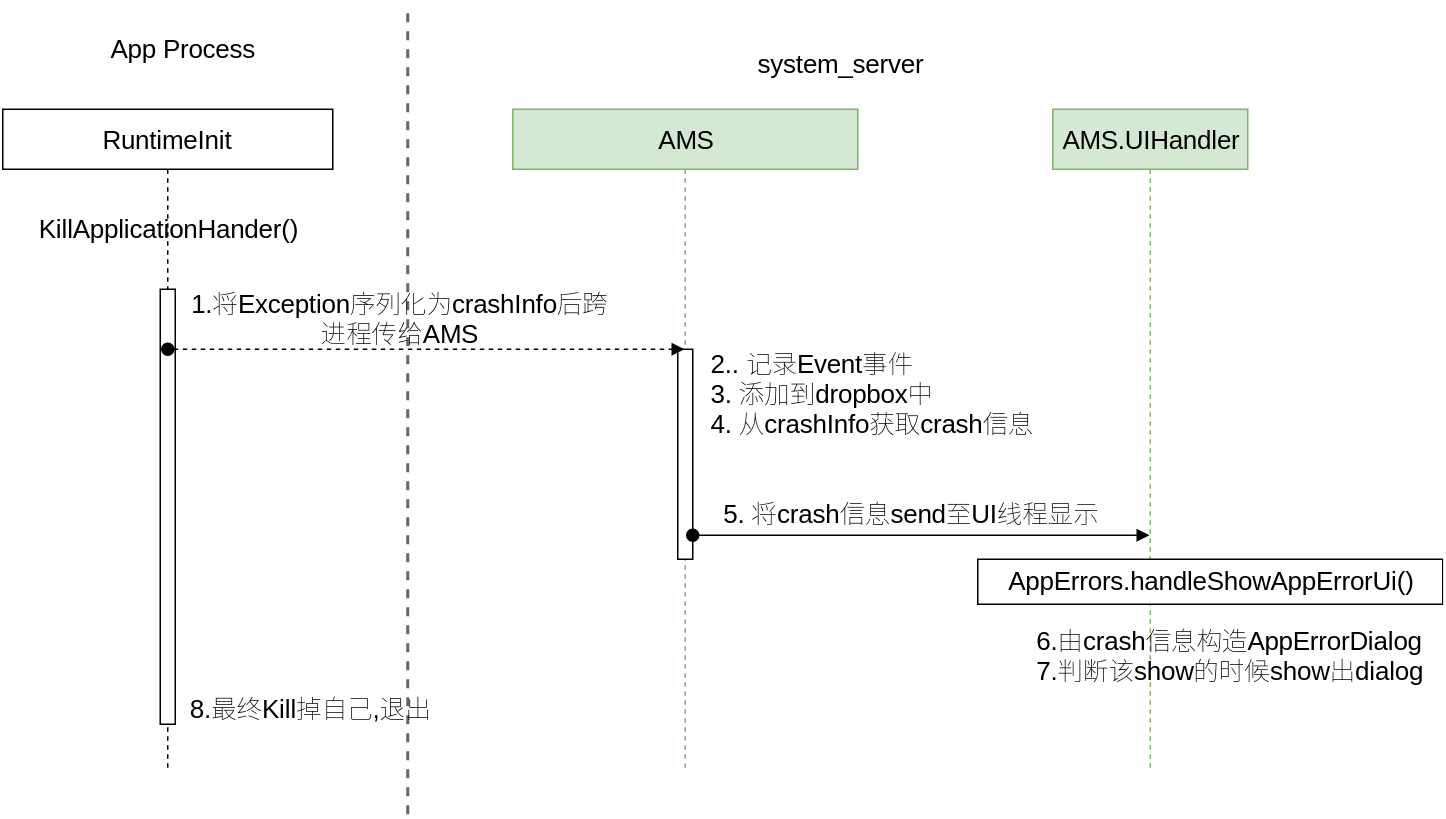The image size is (1446, 819).
Task: Select the AMS activation bar
Action: tap(685, 450)
